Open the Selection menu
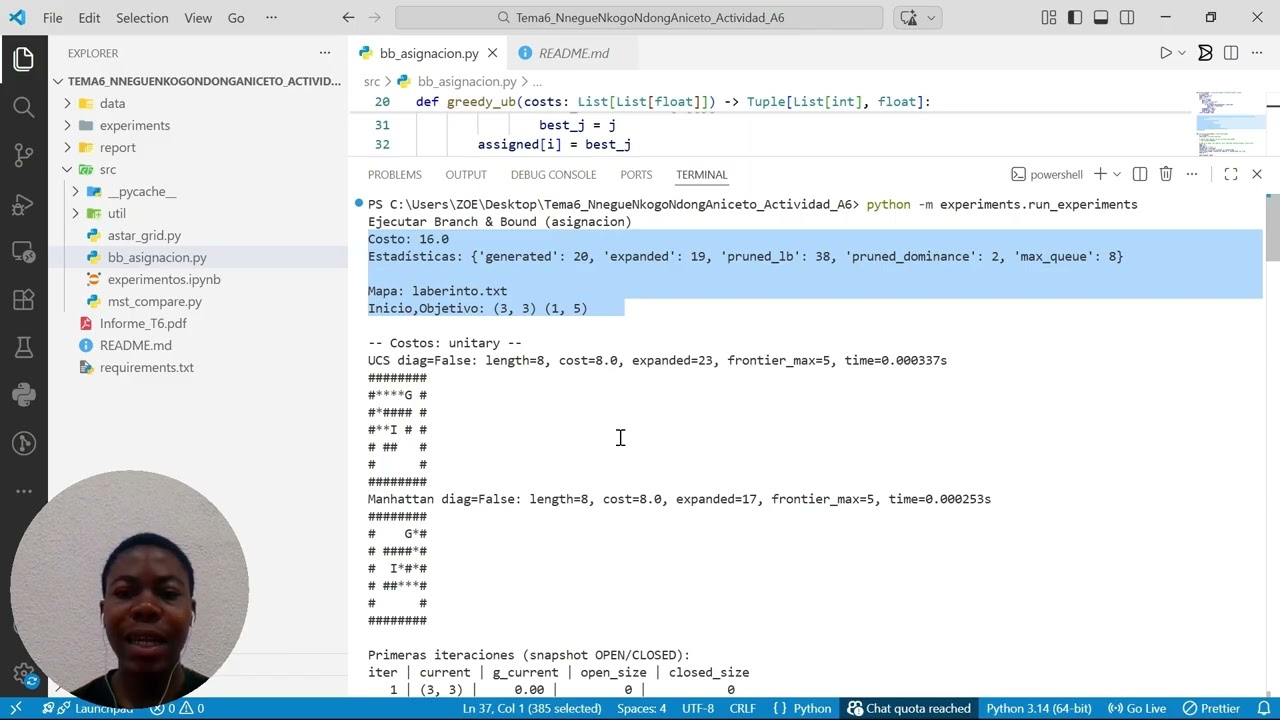This screenshot has height=720, width=1280. tap(142, 17)
